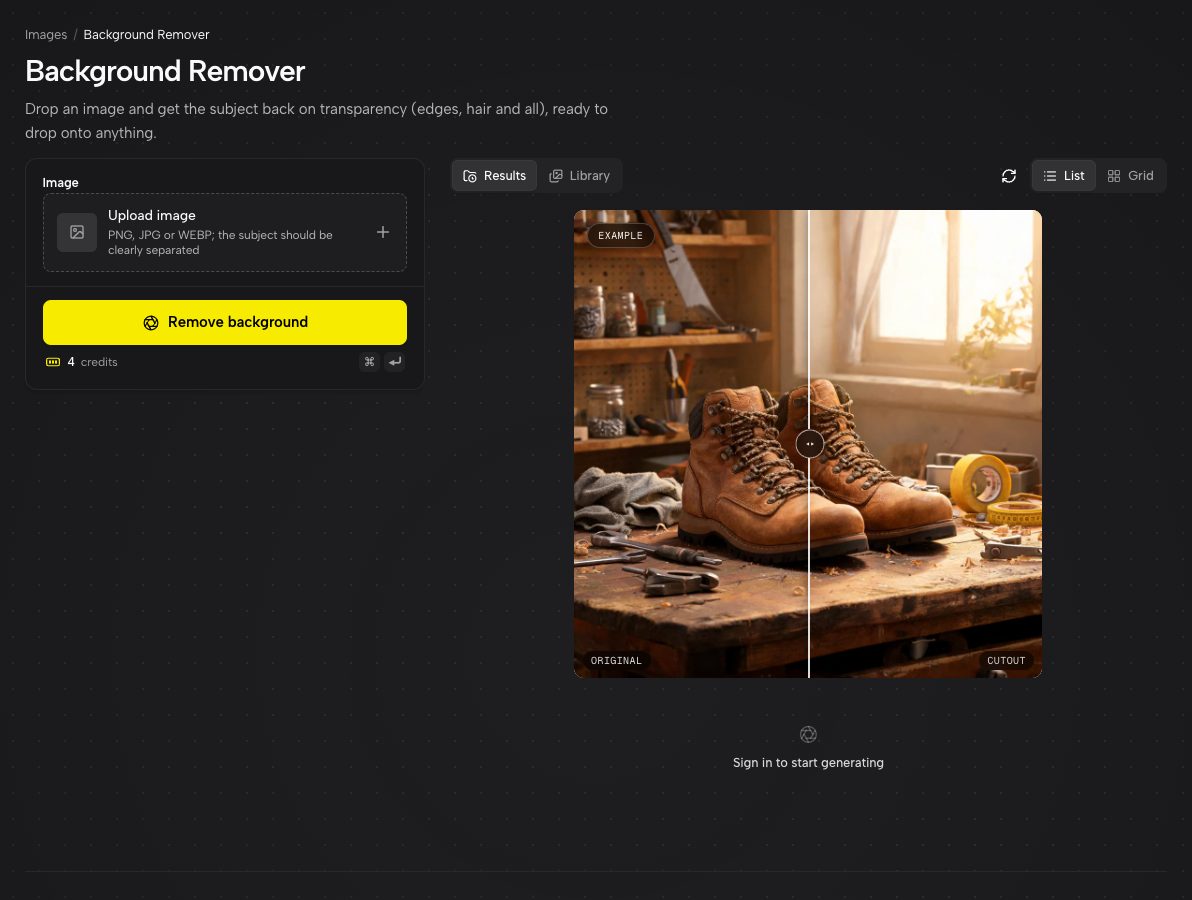Click the 4 credits text
Screen dimensions: 1192x900
point(92,362)
